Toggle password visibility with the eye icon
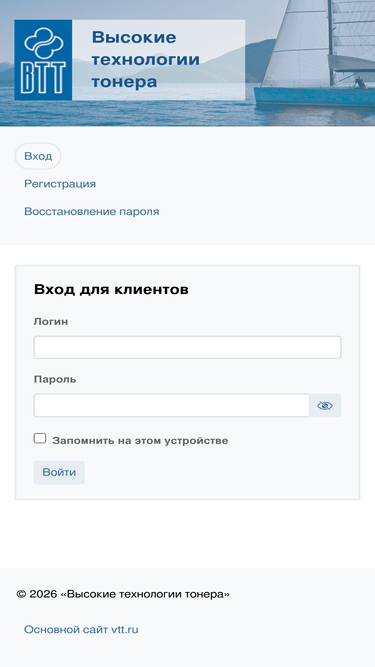Screen dimensions: 375x667 (325, 405)
